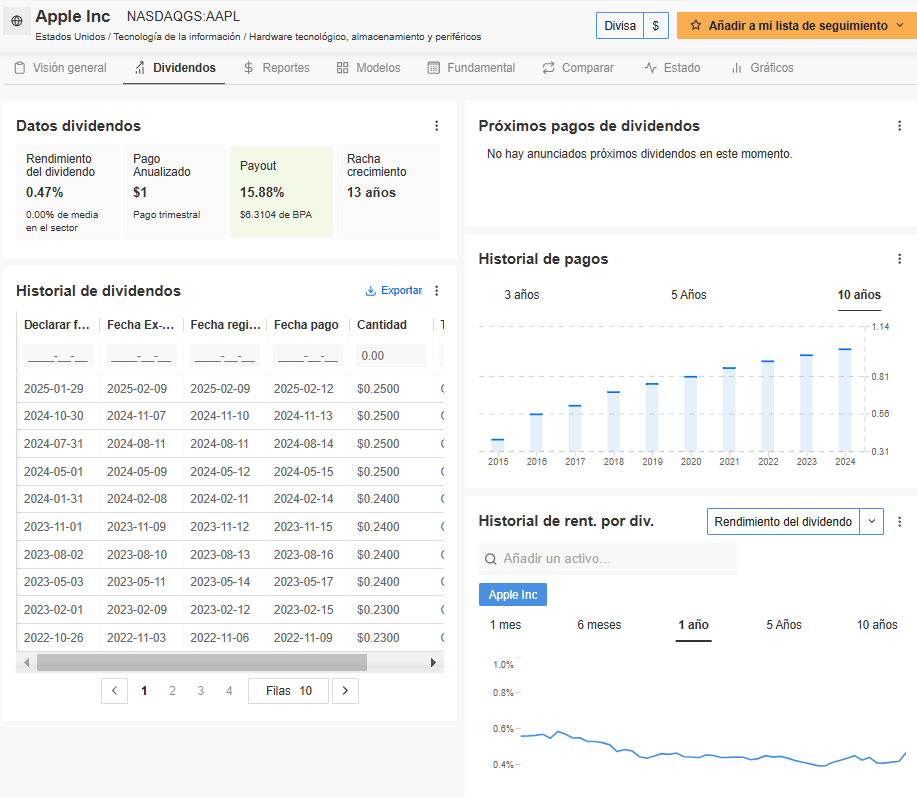Image resolution: width=917 pixels, height=797 pixels.
Task: Click the search magnifier in Añadir un activo
Action: pos(491,559)
